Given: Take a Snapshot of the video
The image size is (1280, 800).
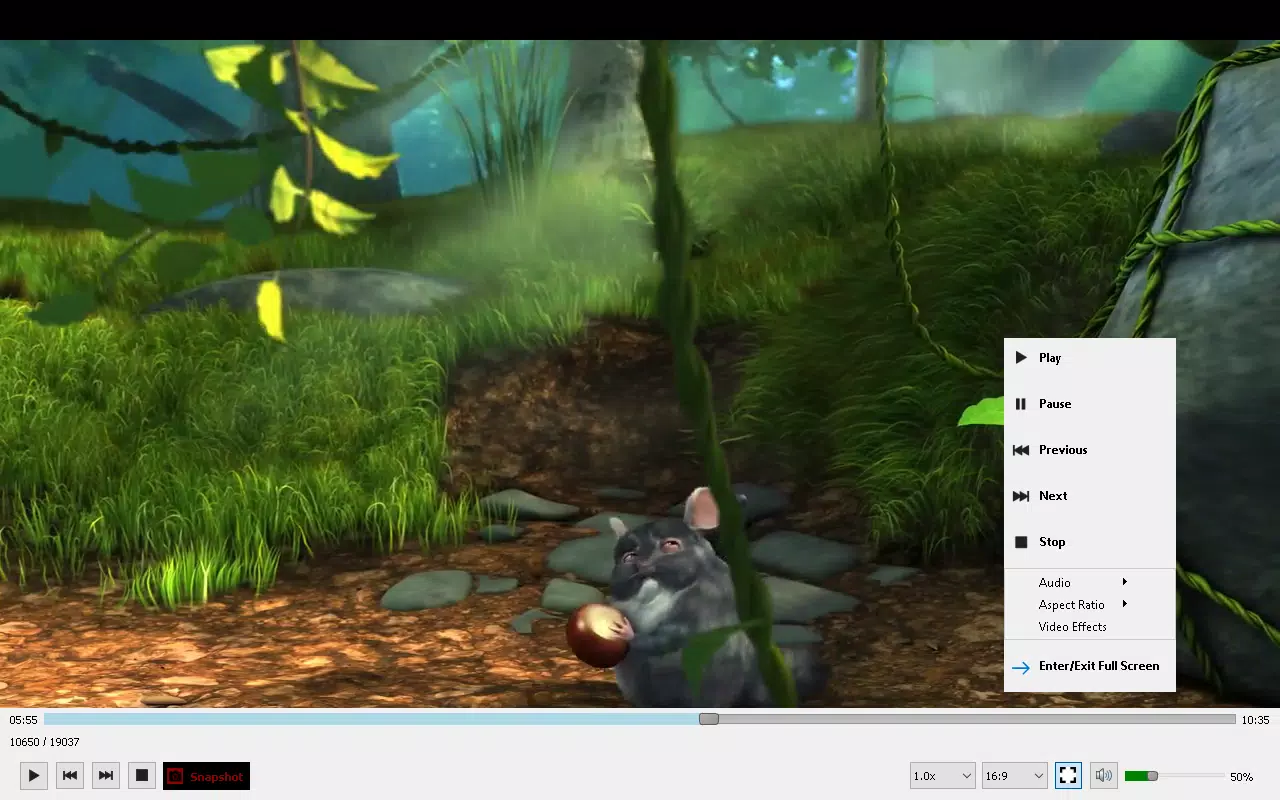Looking at the screenshot, I should [x=206, y=776].
